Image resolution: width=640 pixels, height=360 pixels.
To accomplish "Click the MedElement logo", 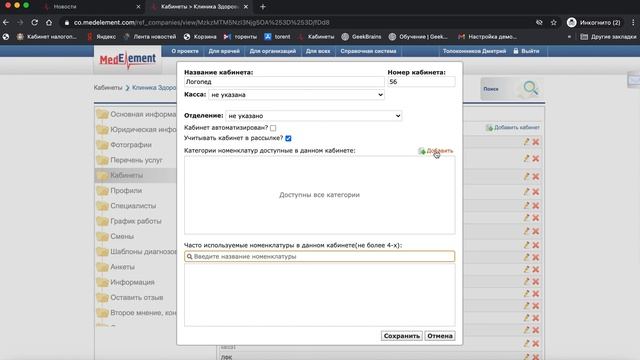I will click(x=128, y=60).
